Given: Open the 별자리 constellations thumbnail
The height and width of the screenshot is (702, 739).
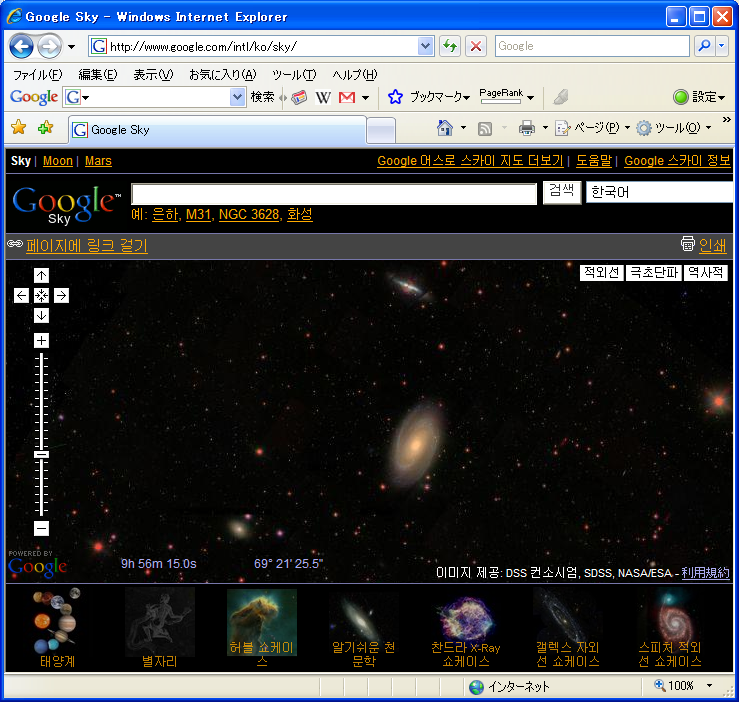Looking at the screenshot, I should click(160, 627).
